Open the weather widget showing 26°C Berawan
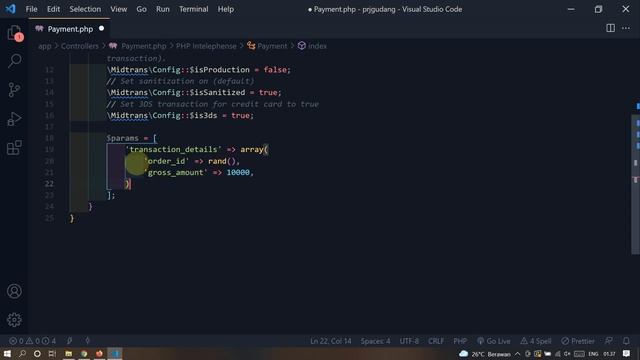The image size is (640, 360). click(485, 354)
